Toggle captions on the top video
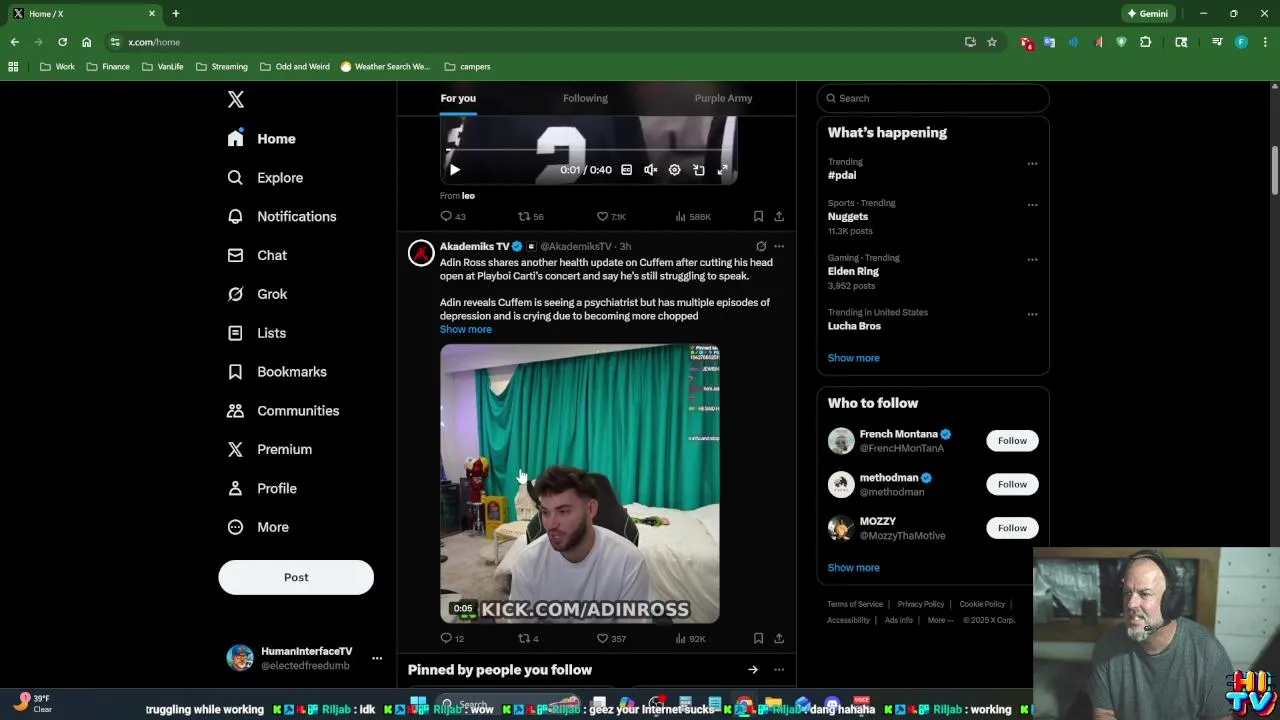This screenshot has height=720, width=1280. click(627, 170)
